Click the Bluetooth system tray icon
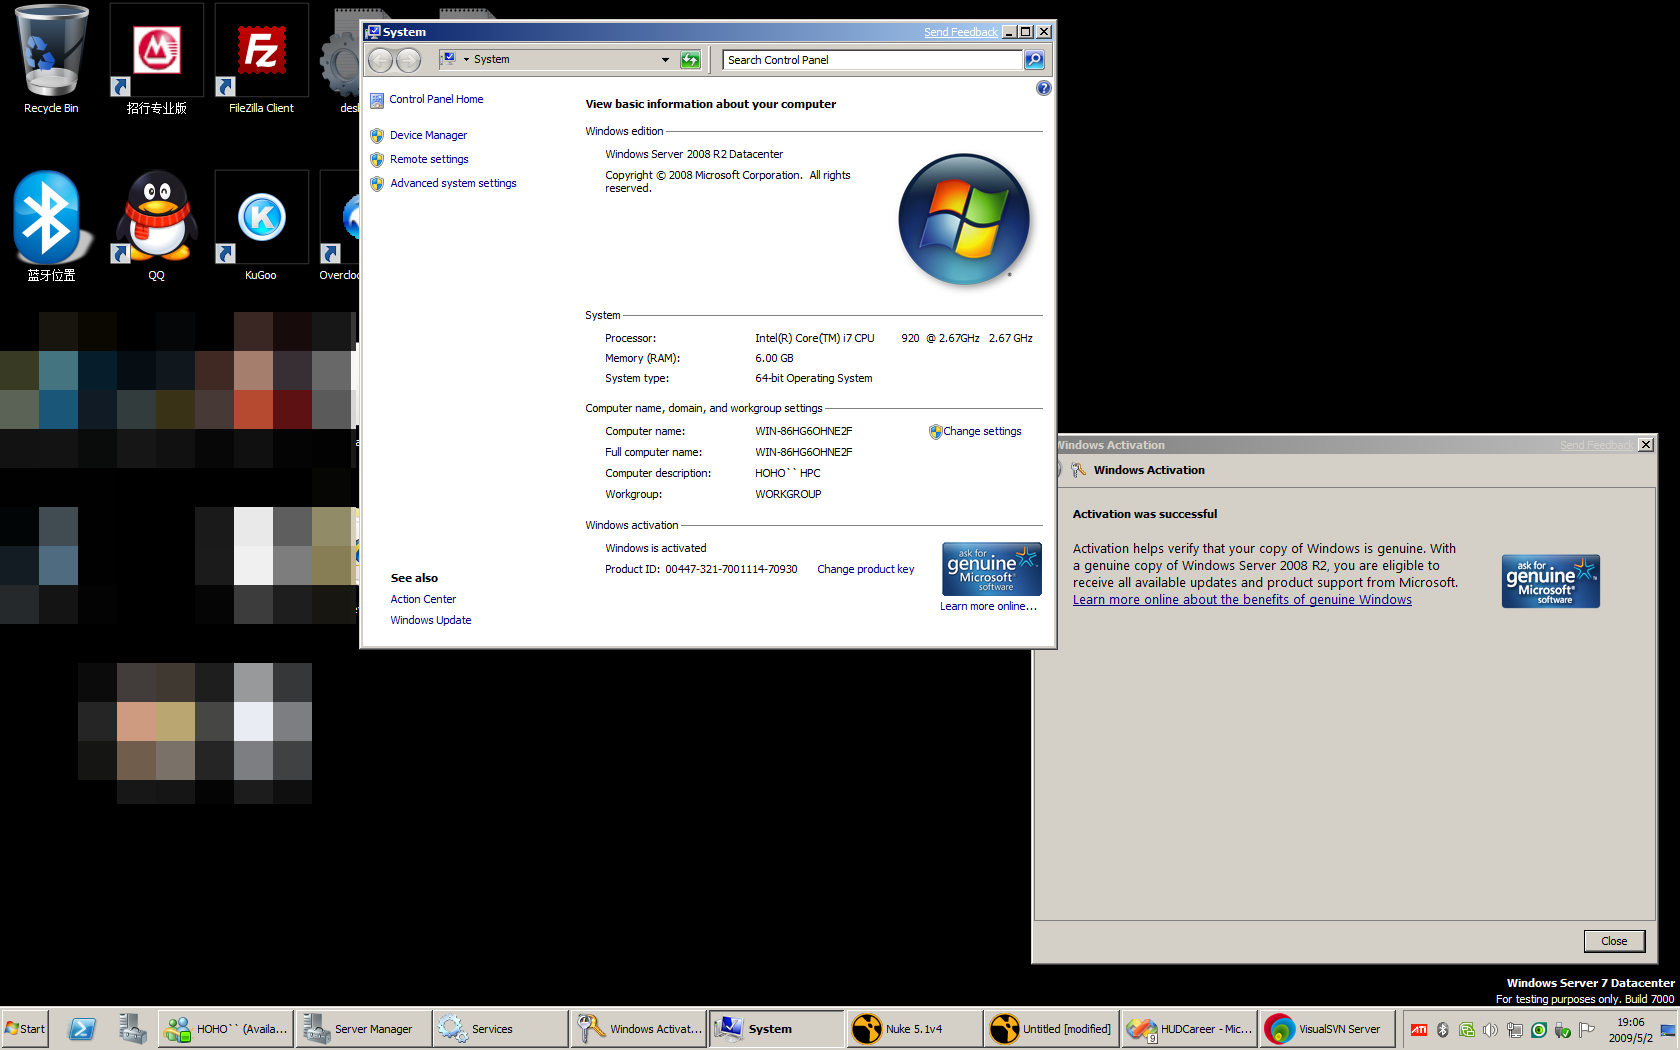 1442,1030
